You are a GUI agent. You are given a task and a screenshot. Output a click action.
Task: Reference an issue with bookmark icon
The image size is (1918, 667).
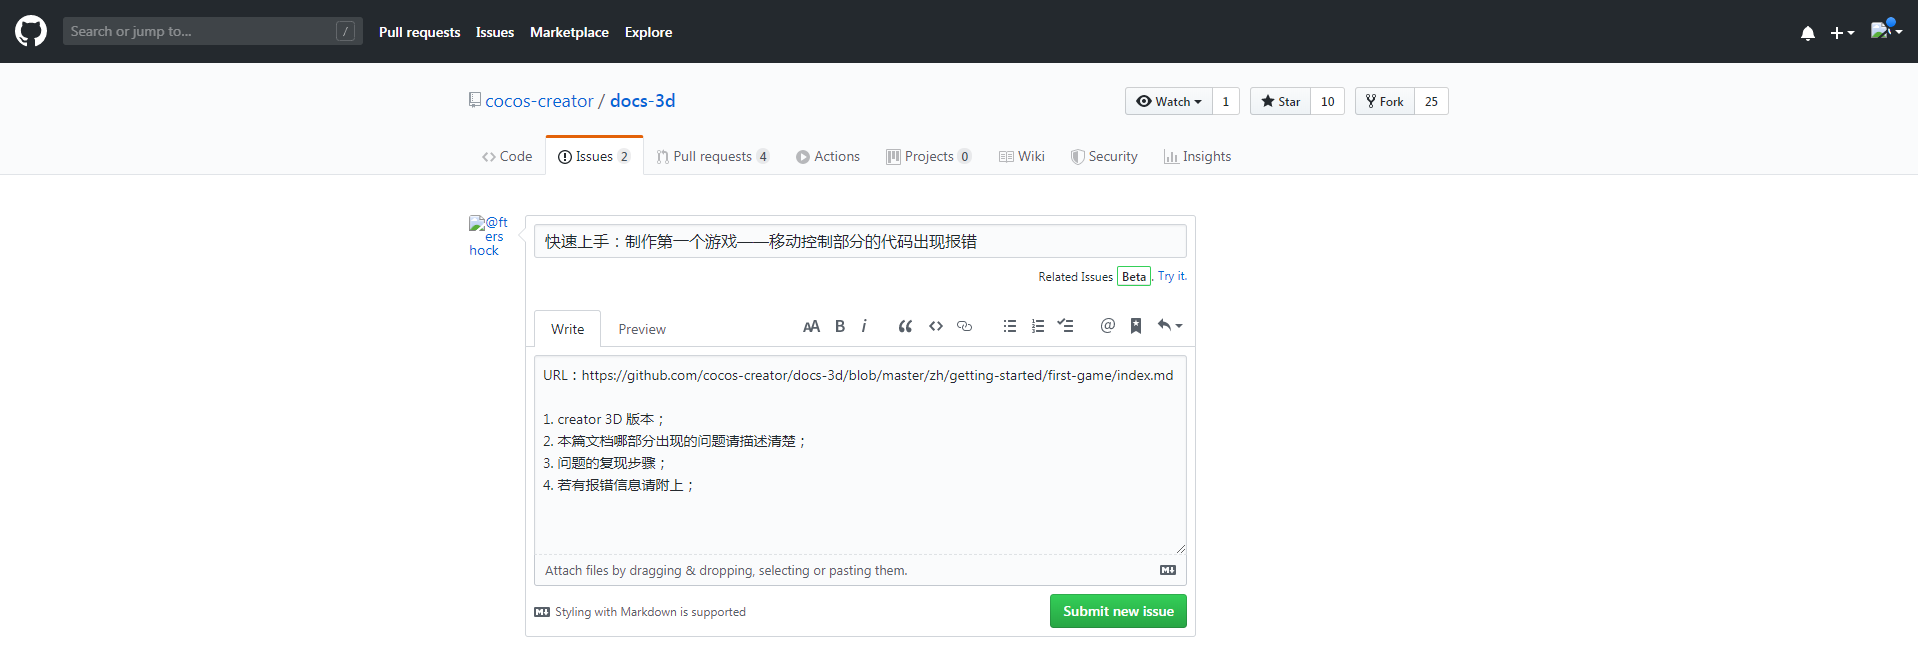(1136, 326)
